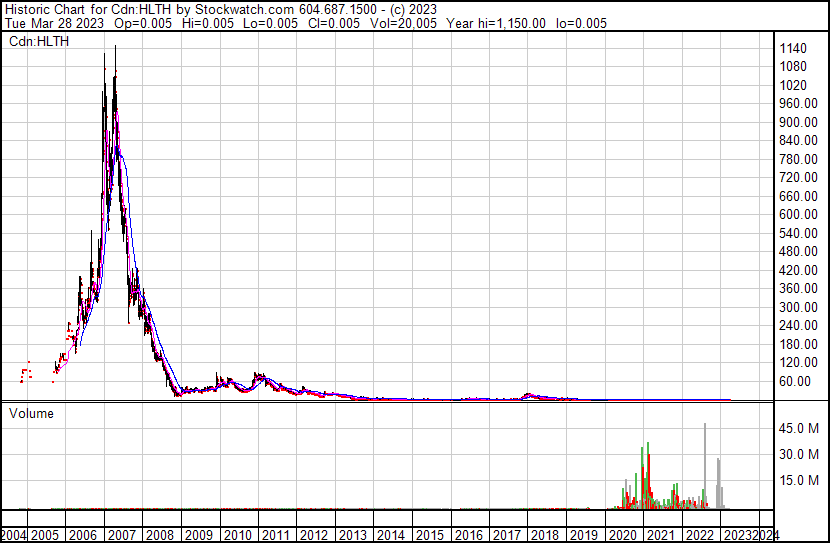Click the highest price peak in the chart
The width and height of the screenshot is (830, 543).
115,47
